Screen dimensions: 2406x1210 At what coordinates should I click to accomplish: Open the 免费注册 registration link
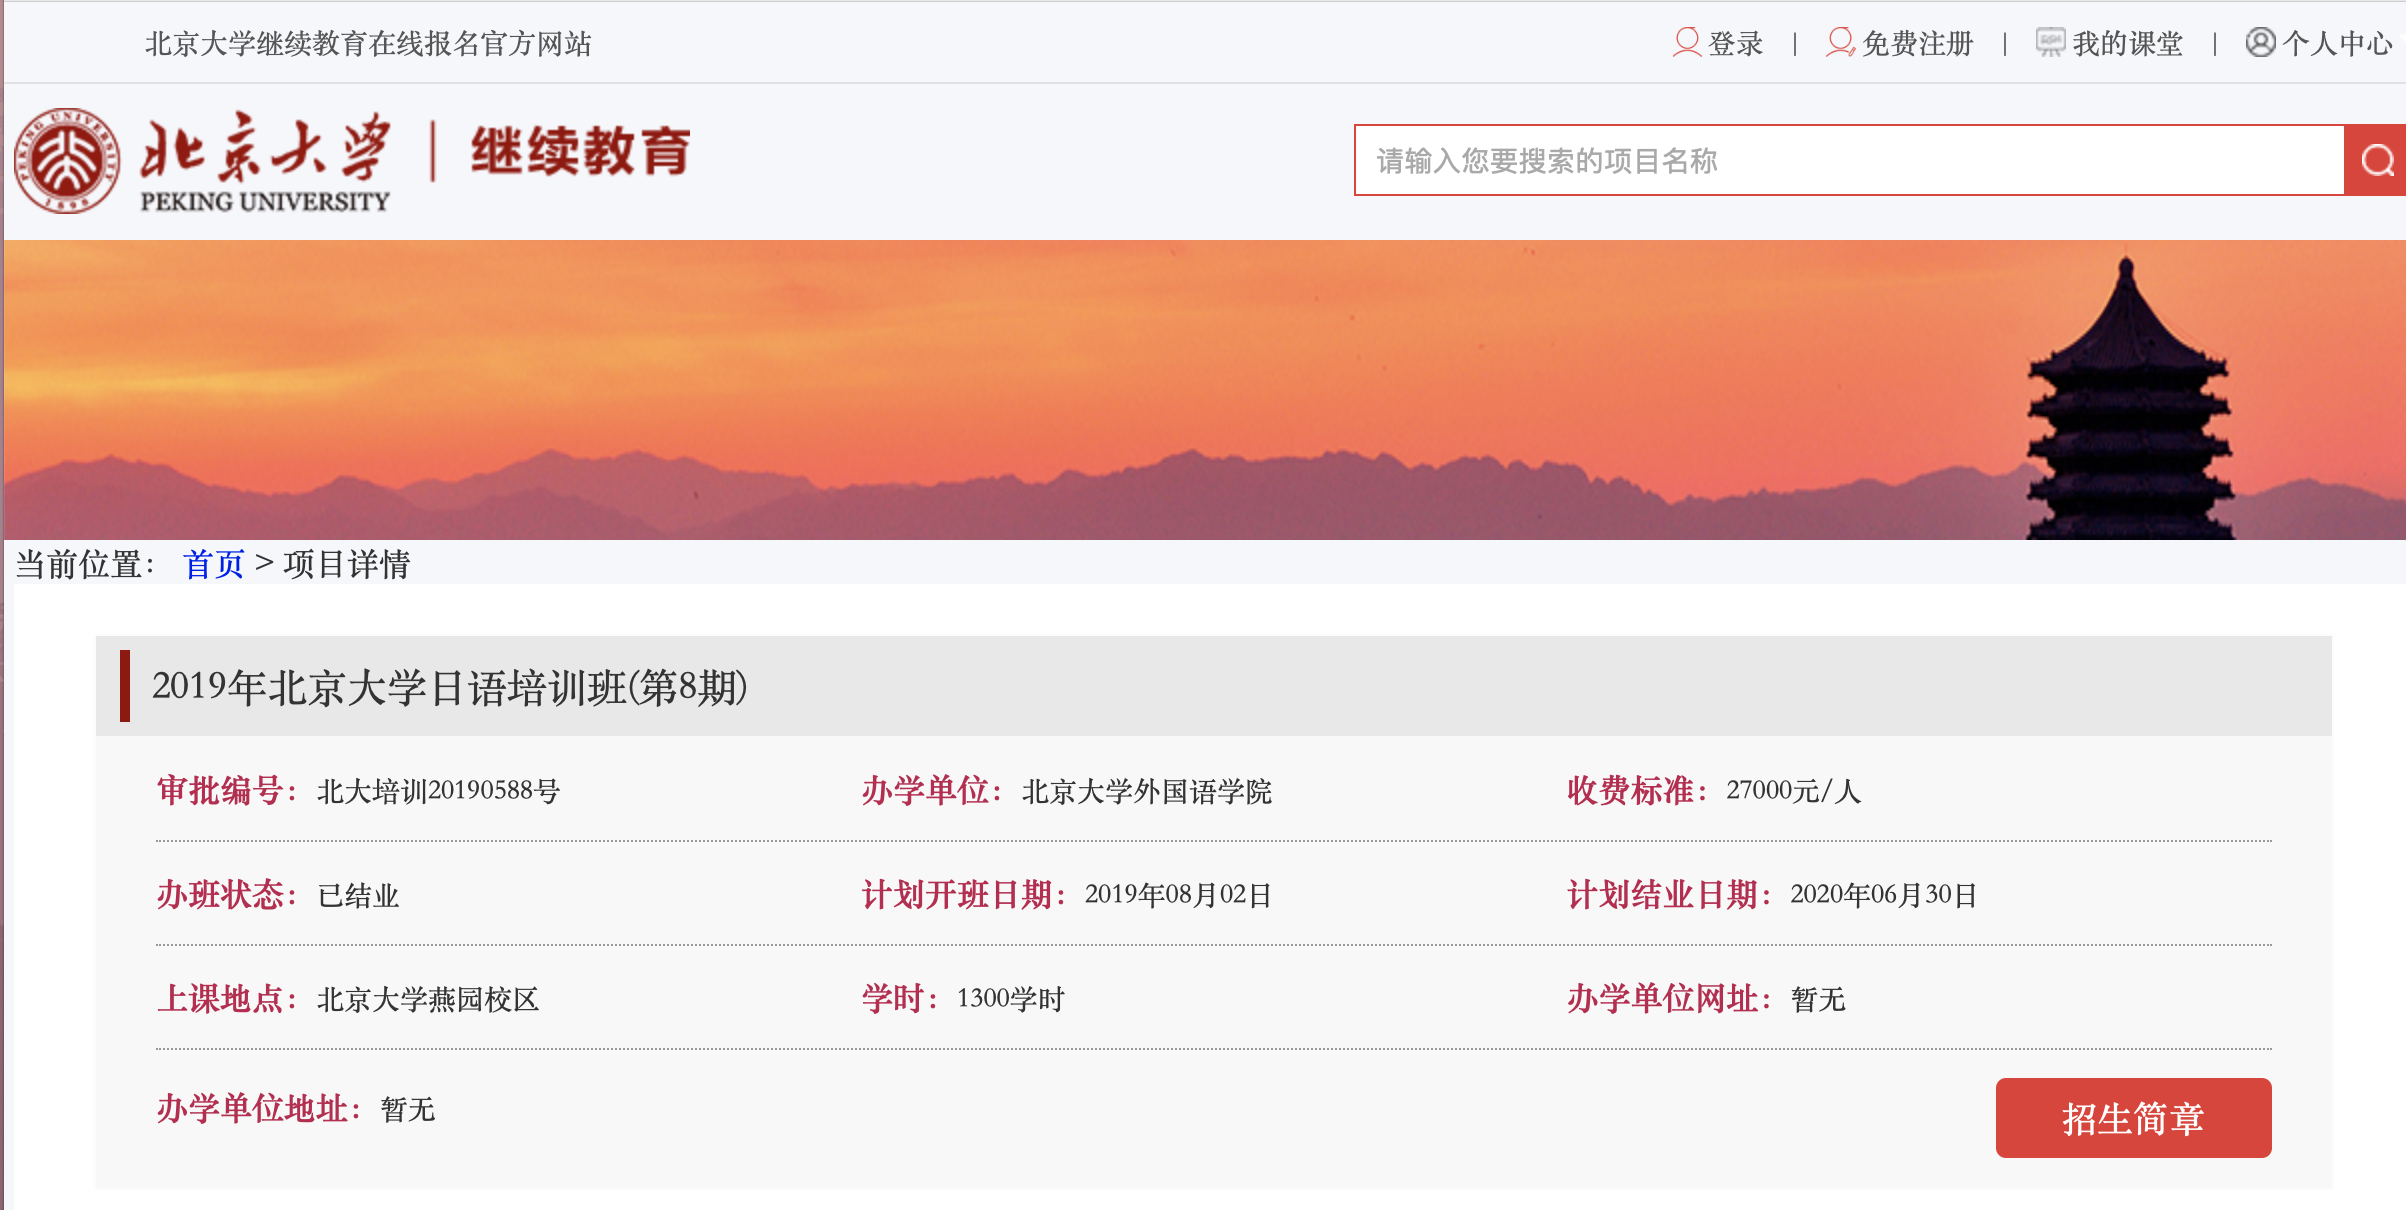tap(1917, 44)
